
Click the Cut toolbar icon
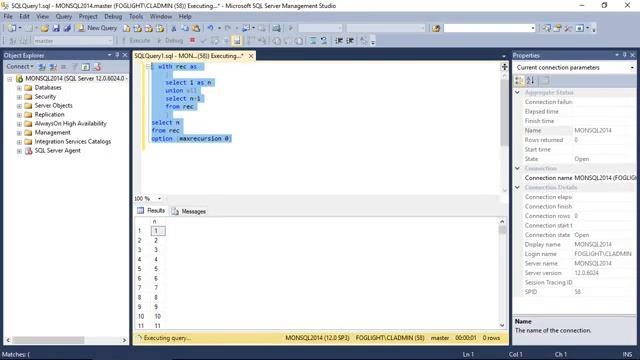pos(173,28)
